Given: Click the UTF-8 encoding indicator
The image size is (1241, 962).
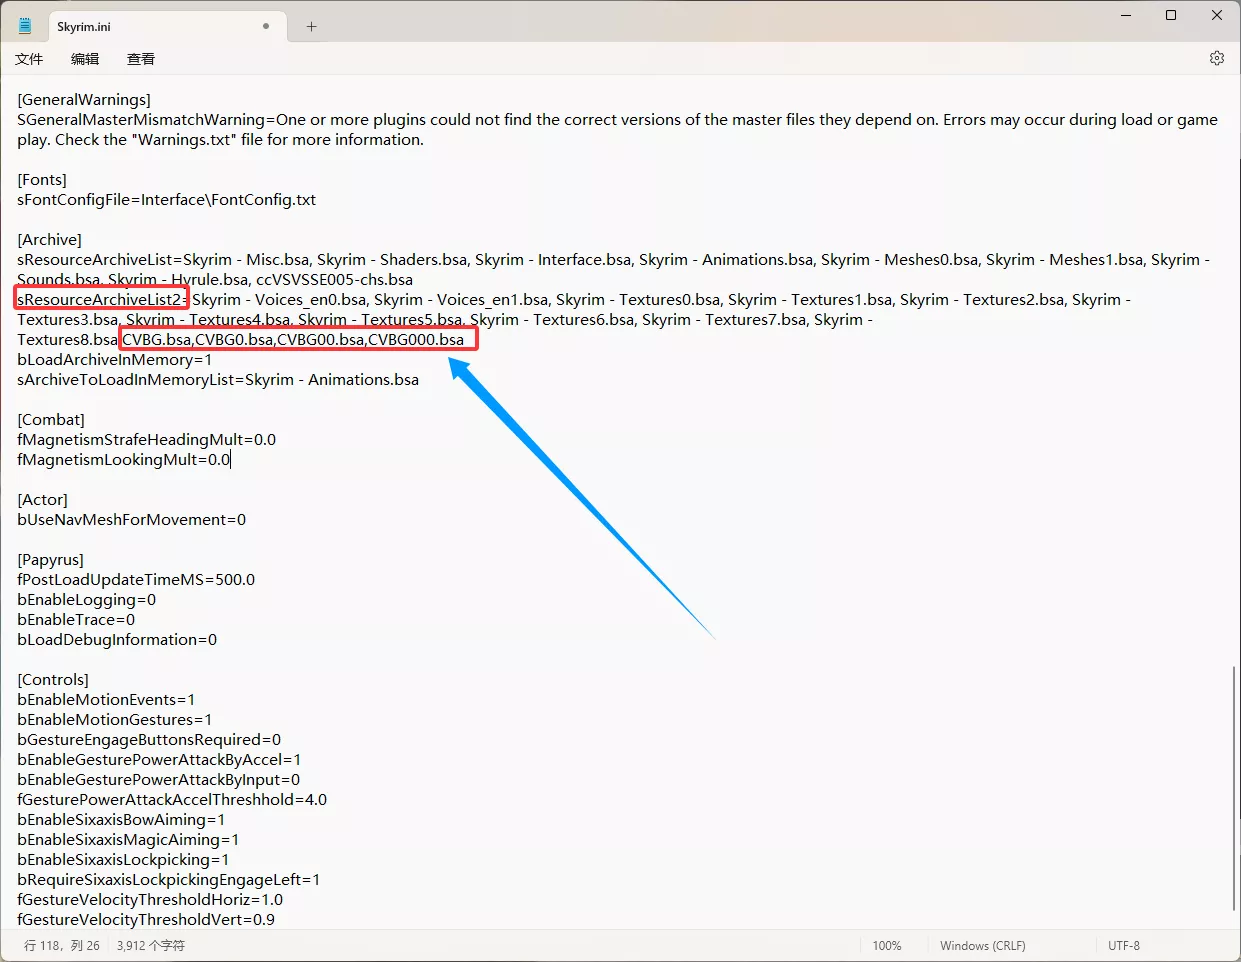Looking at the screenshot, I should click(x=1123, y=945).
